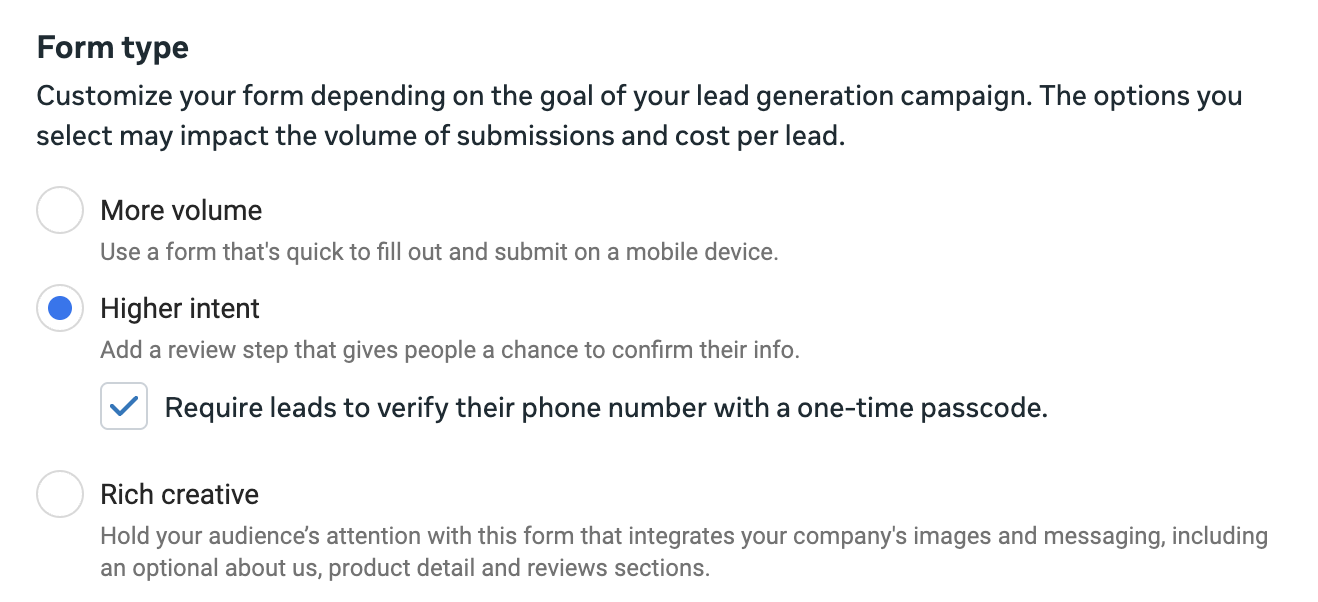Click the words "mobile device"
The image size is (1318, 602).
point(701,251)
